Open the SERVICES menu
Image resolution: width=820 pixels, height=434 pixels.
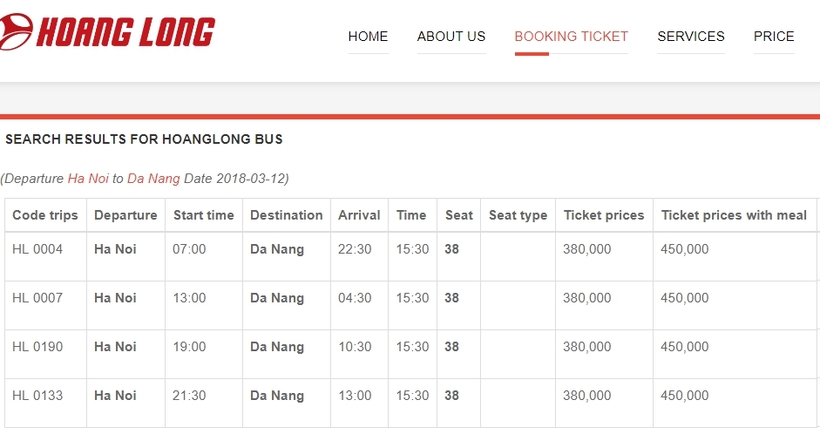coord(691,36)
